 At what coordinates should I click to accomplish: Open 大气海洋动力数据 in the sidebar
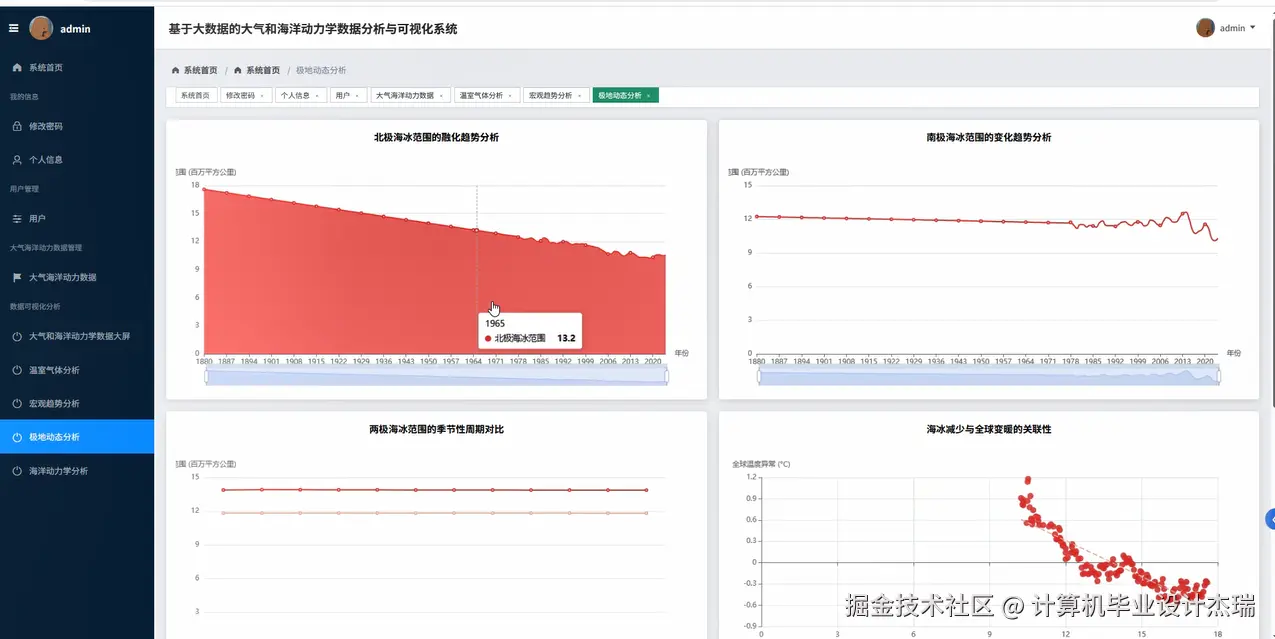[x=77, y=277]
